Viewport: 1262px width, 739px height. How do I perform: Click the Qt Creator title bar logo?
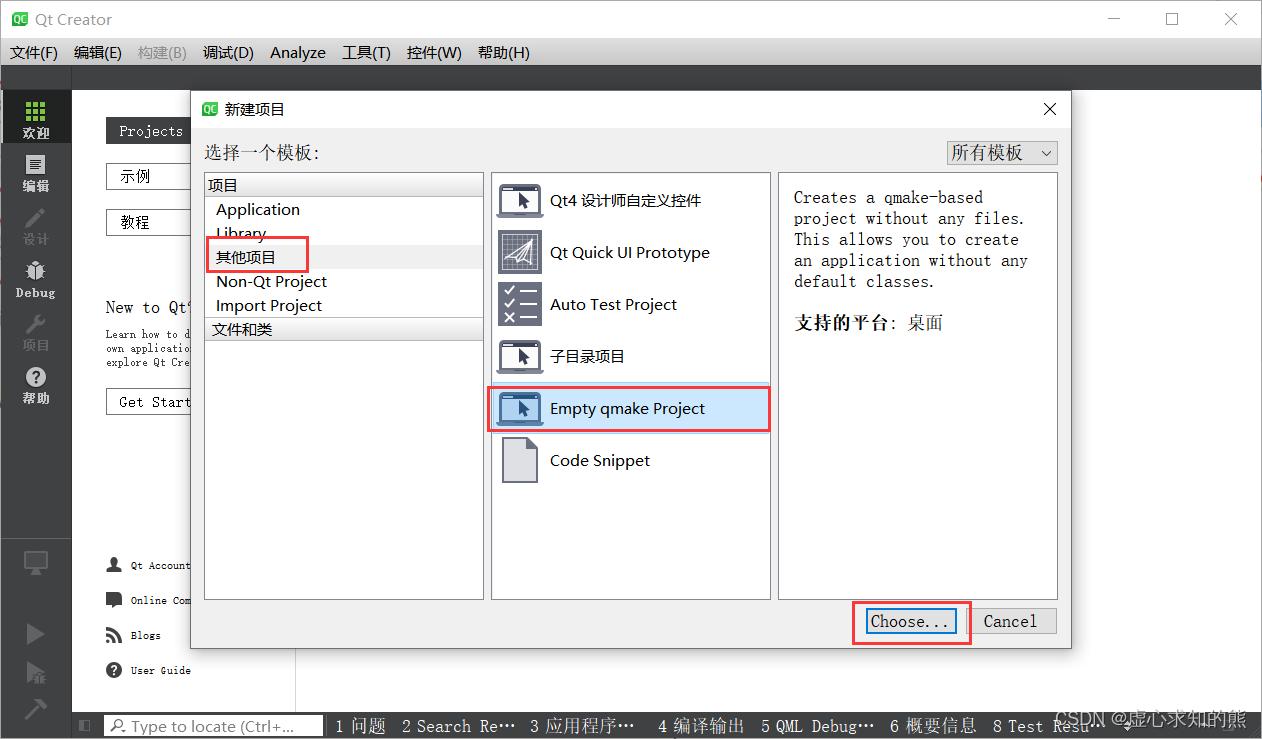(19, 19)
